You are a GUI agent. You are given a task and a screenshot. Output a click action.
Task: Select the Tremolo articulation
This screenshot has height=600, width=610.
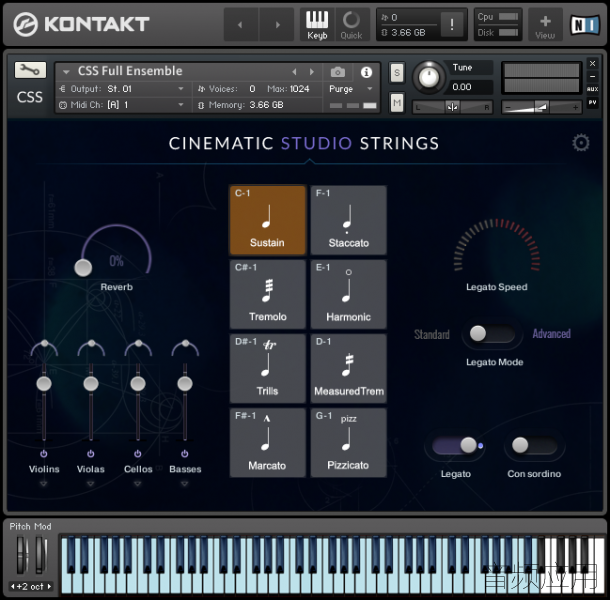[x=268, y=294]
